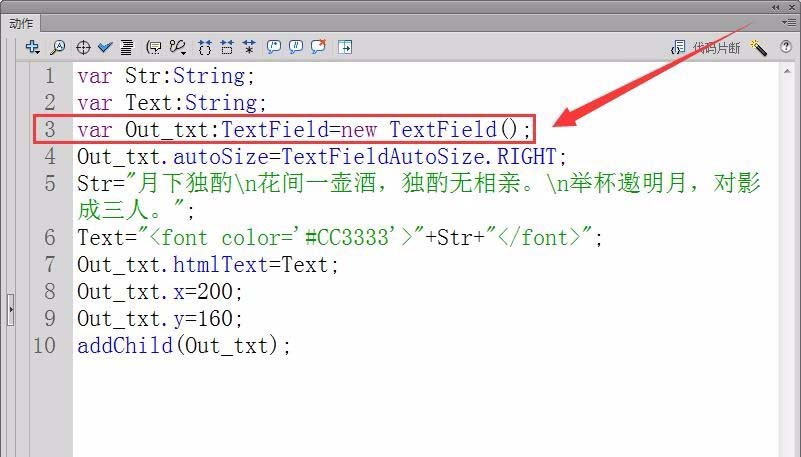The image size is (801, 457).
Task: Apply line comment icon
Action: point(296,47)
